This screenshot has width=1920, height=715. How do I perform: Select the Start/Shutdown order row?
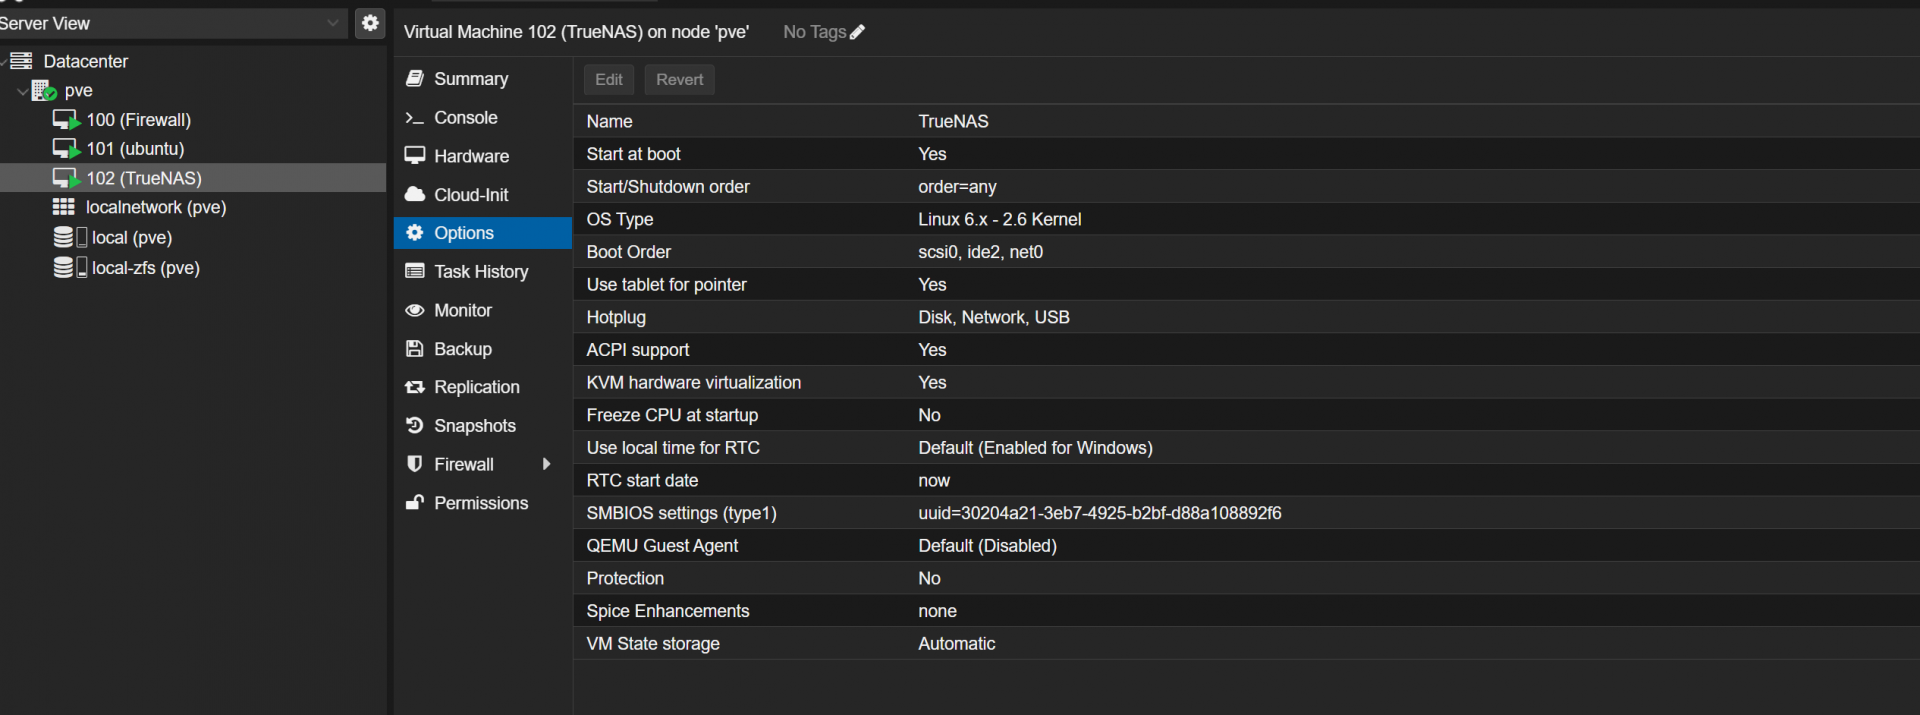(1248, 187)
